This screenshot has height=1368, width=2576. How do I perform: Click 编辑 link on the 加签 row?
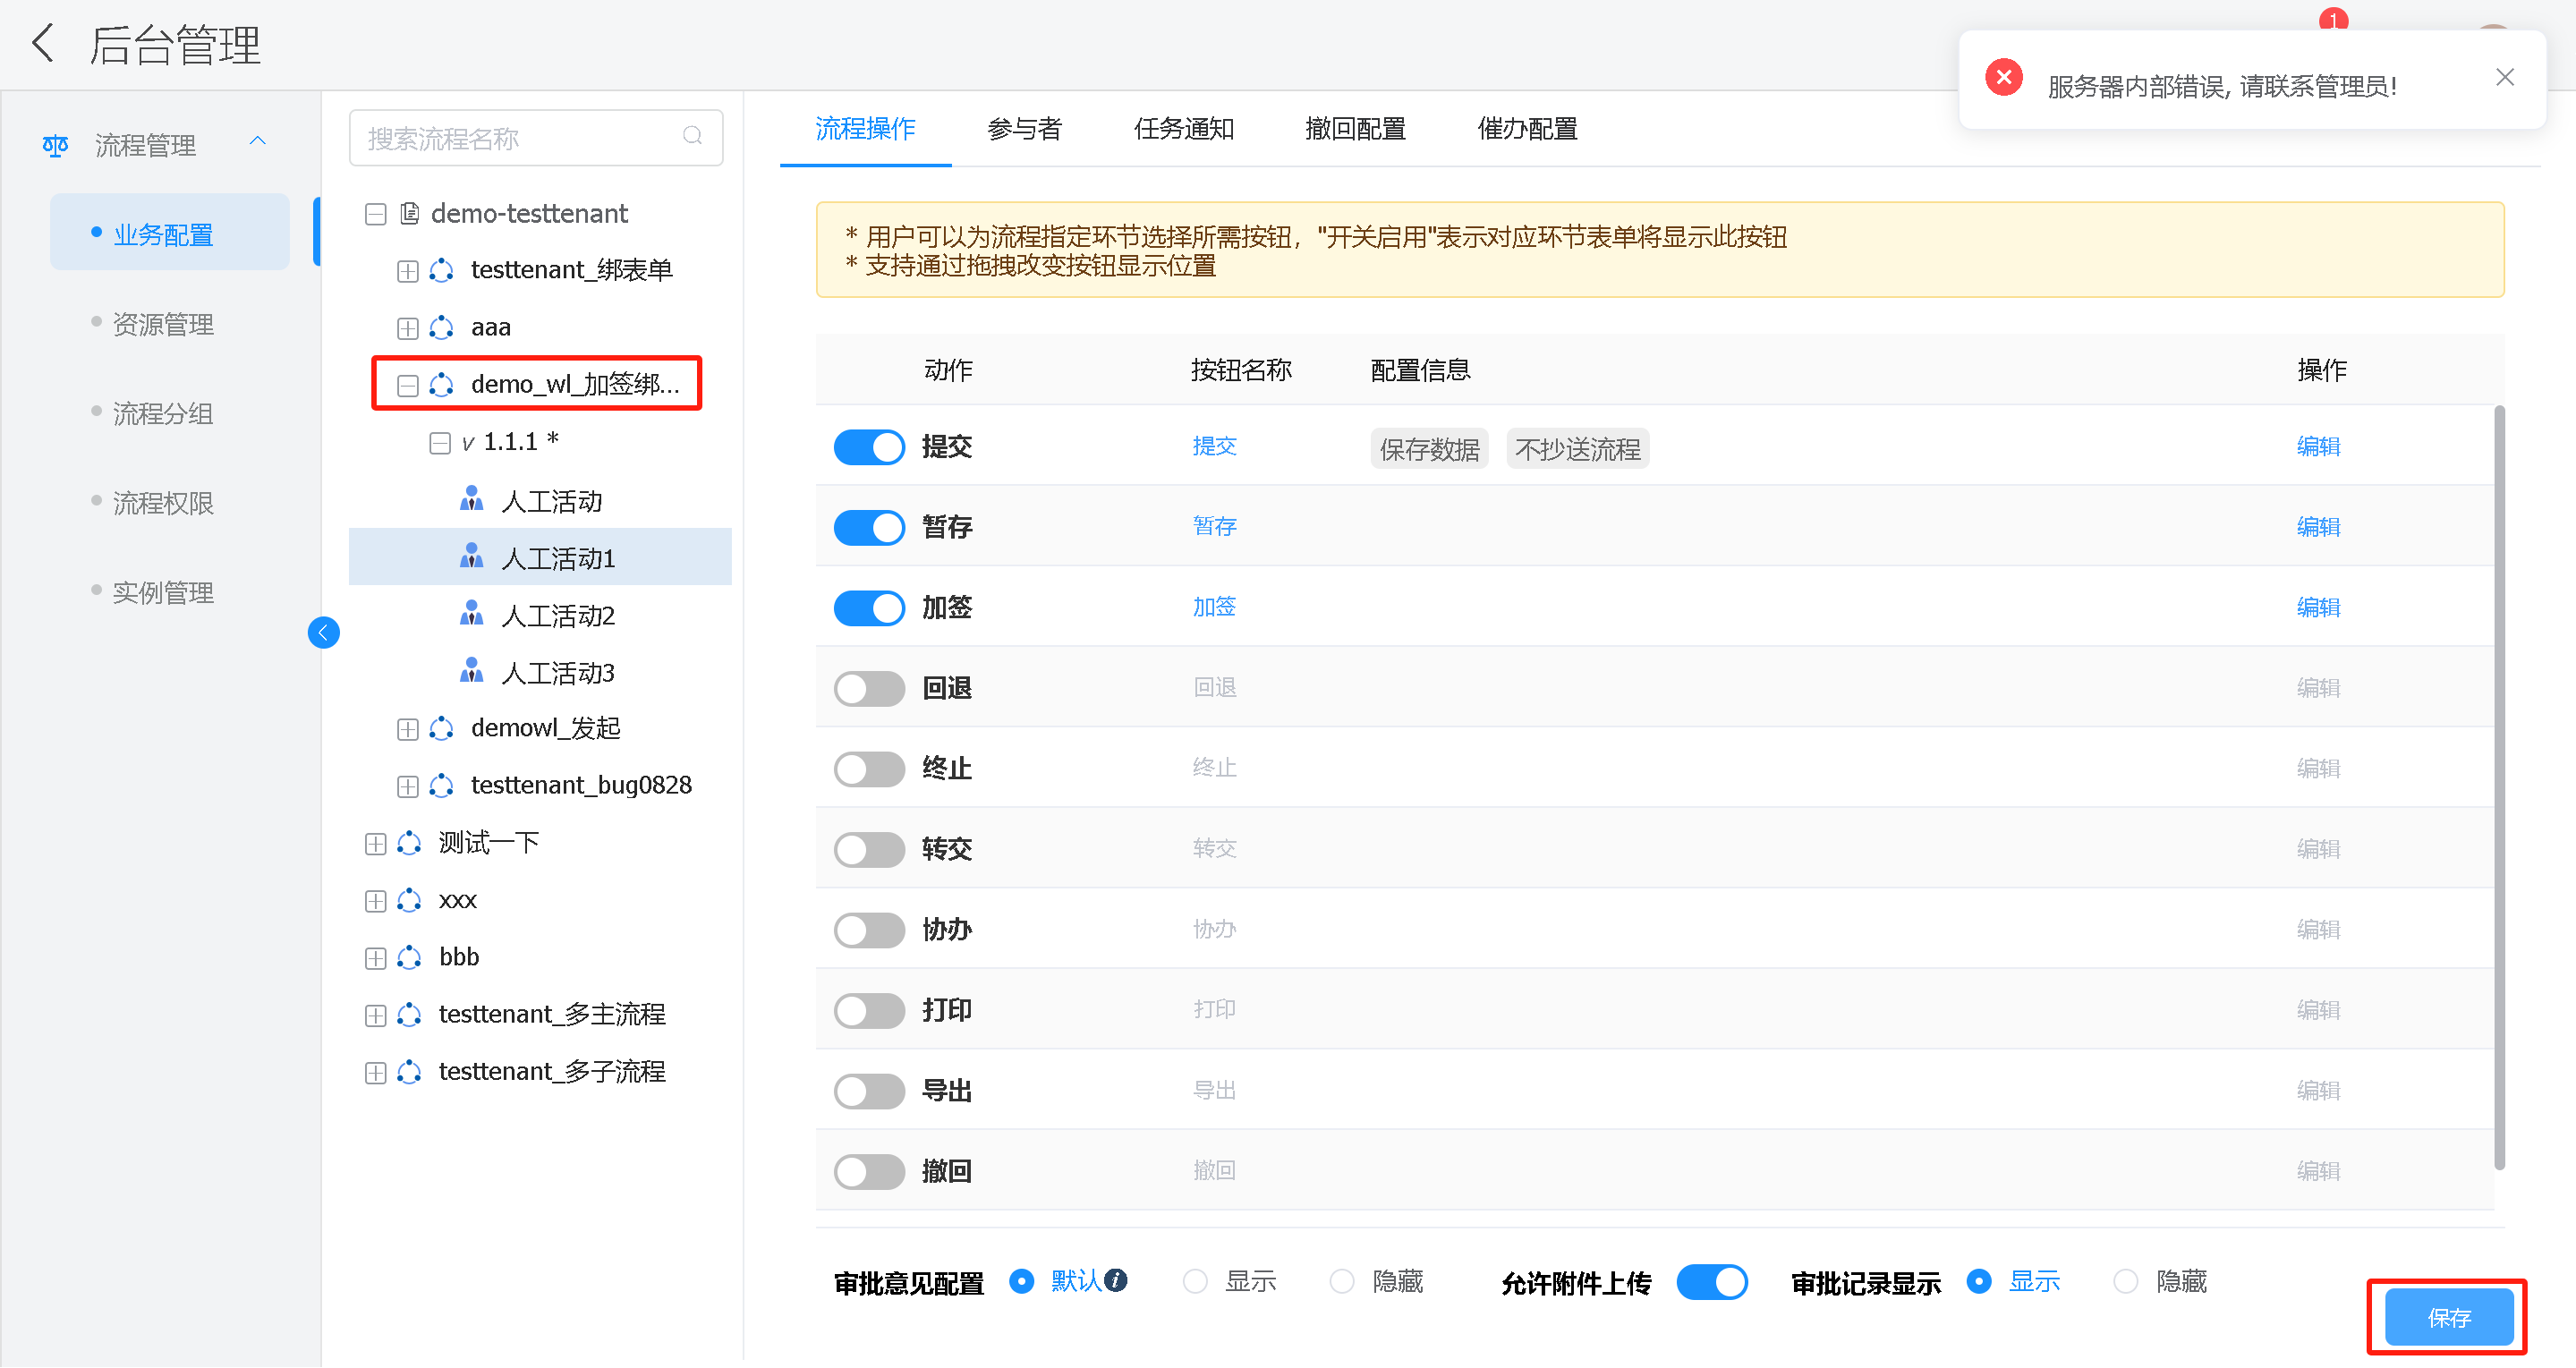point(2319,607)
